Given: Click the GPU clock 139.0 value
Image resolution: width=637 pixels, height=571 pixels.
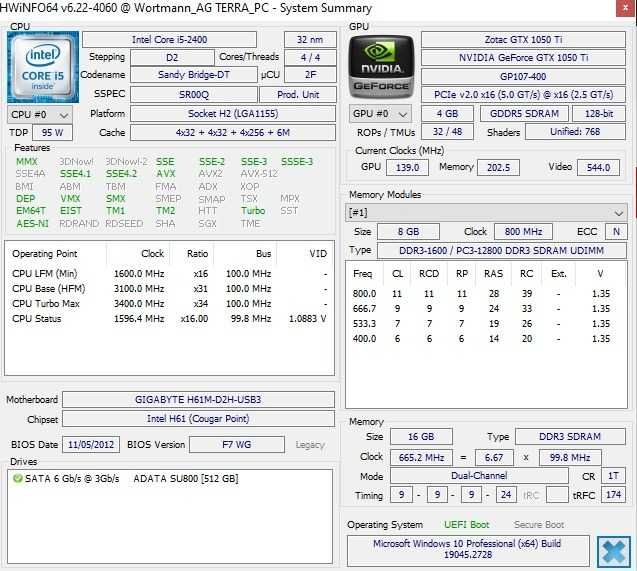Looking at the screenshot, I should pos(407,168).
